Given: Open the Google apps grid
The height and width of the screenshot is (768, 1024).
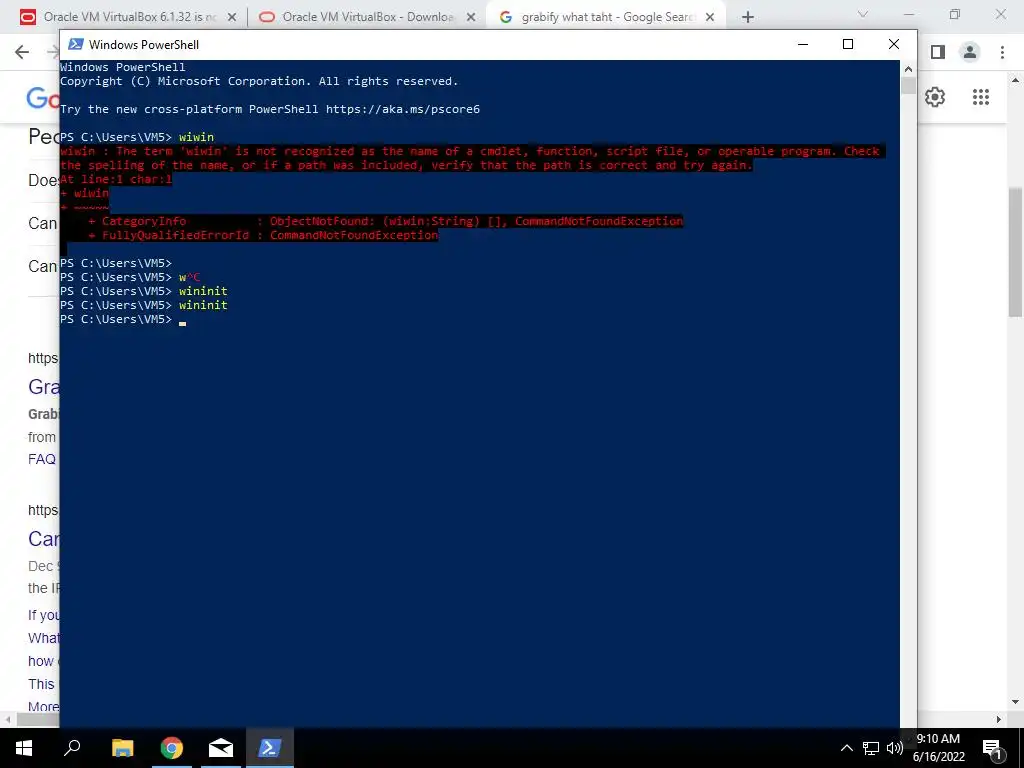Looking at the screenshot, I should coord(981,97).
